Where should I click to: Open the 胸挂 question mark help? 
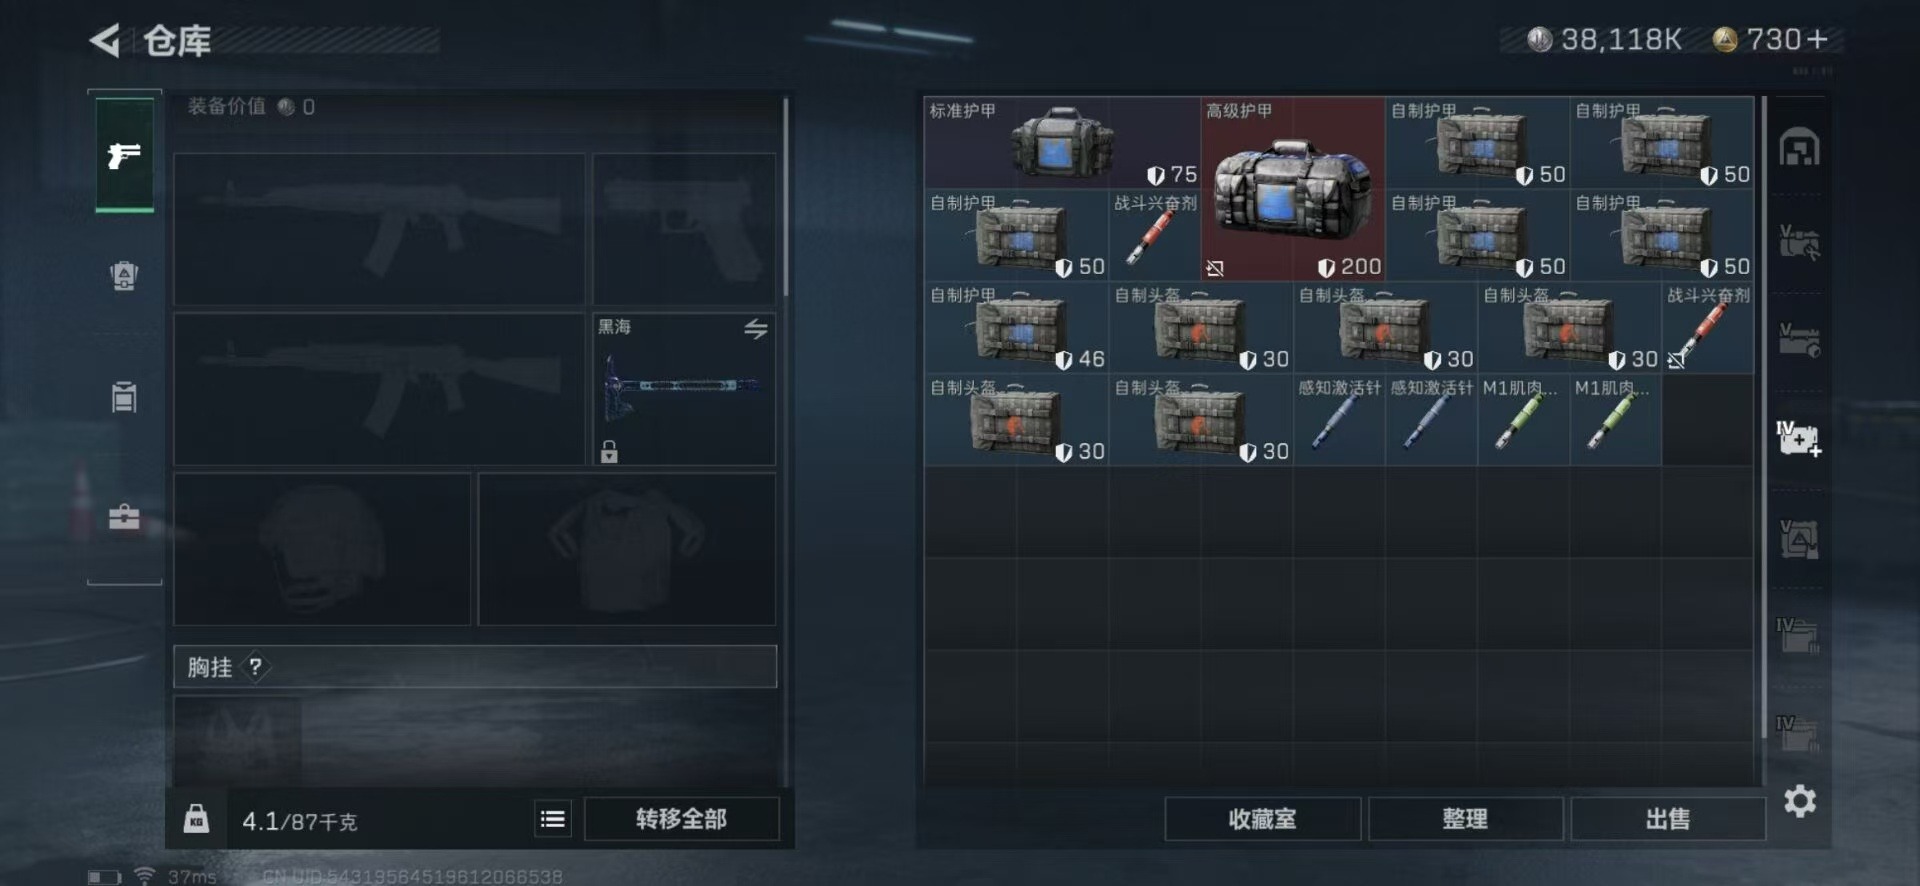coord(256,667)
